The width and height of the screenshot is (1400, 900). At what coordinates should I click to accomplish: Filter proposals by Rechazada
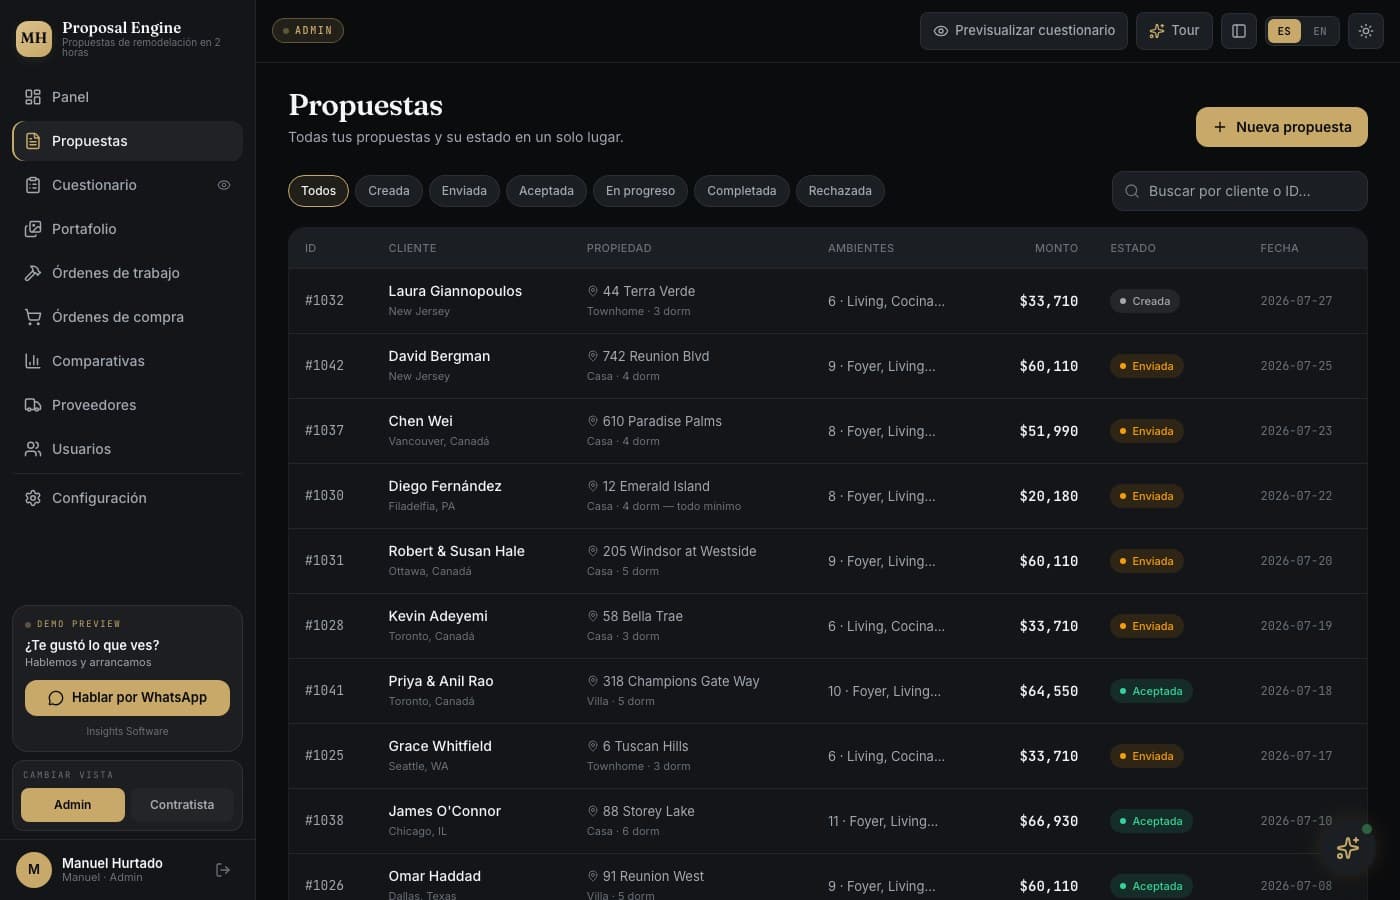[x=840, y=191]
